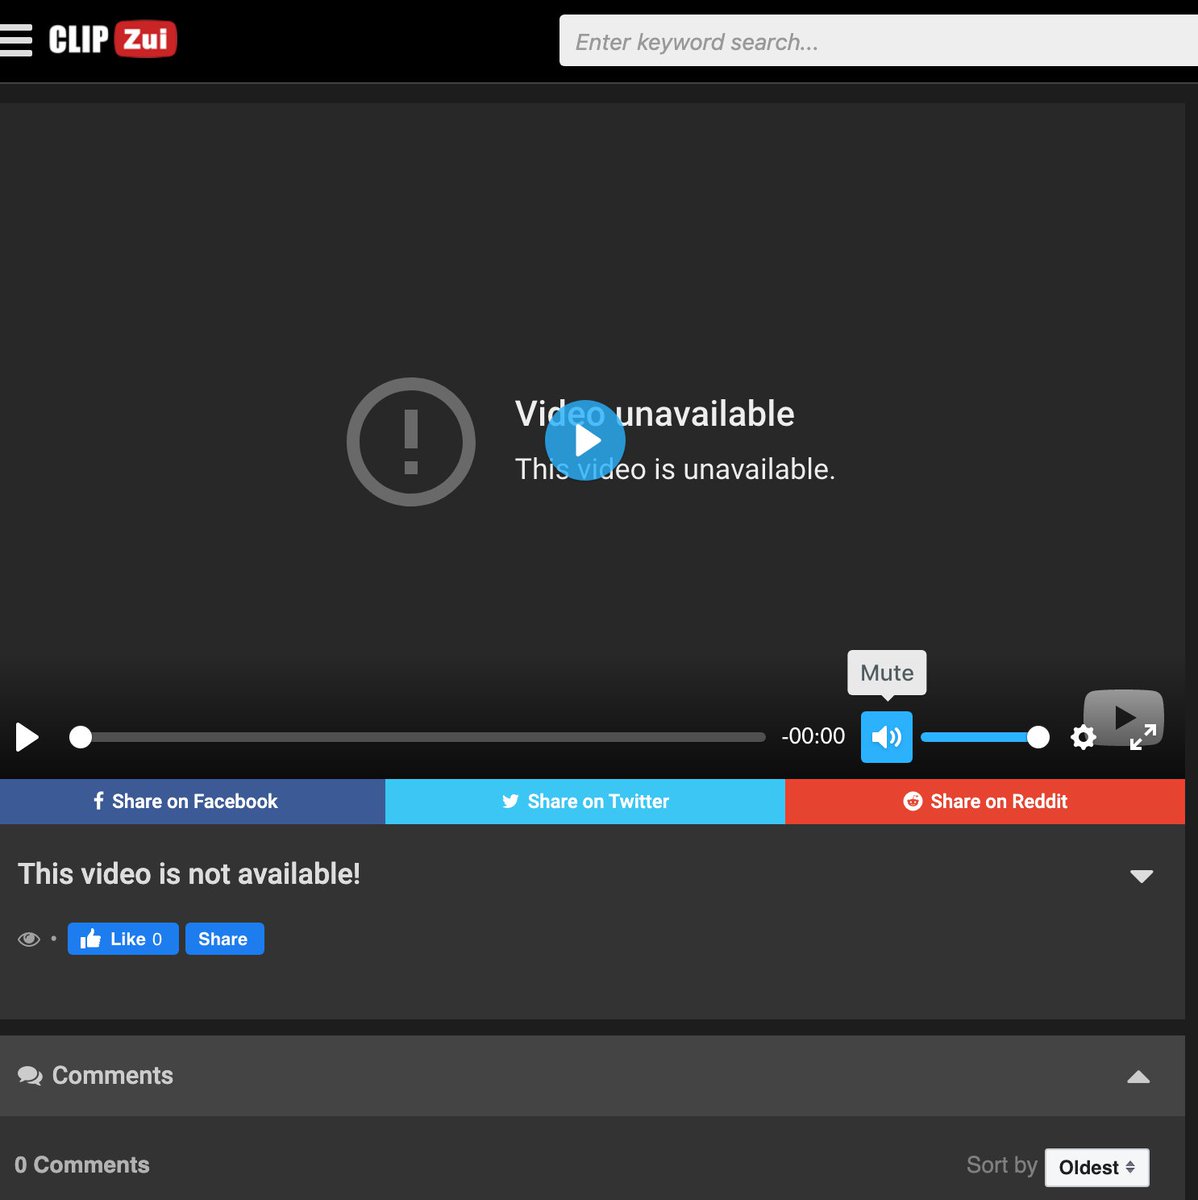Expand the video description arrow

coord(1141,876)
